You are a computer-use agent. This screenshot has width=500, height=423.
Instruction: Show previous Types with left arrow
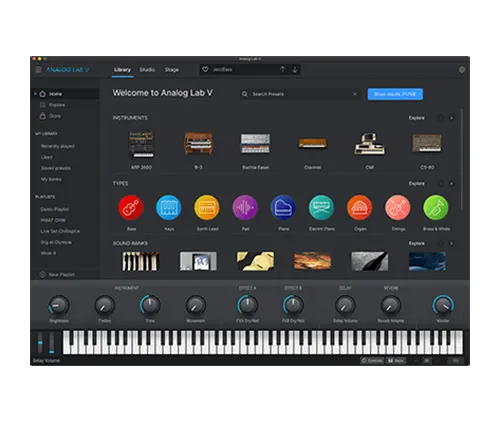click(441, 184)
